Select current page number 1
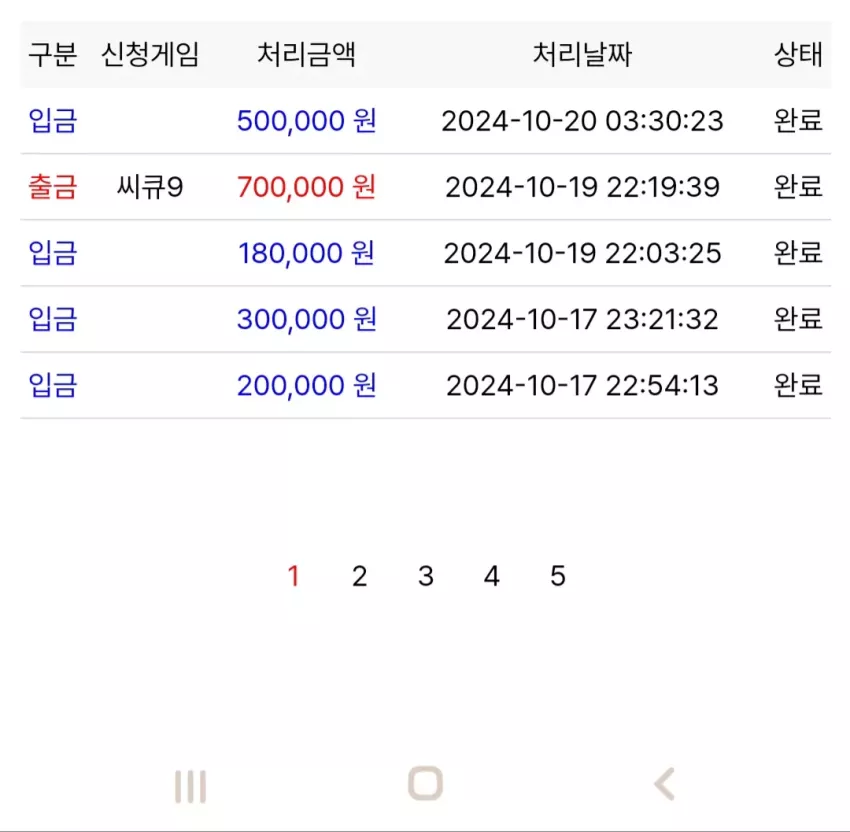This screenshot has width=850, height=832. tap(294, 576)
